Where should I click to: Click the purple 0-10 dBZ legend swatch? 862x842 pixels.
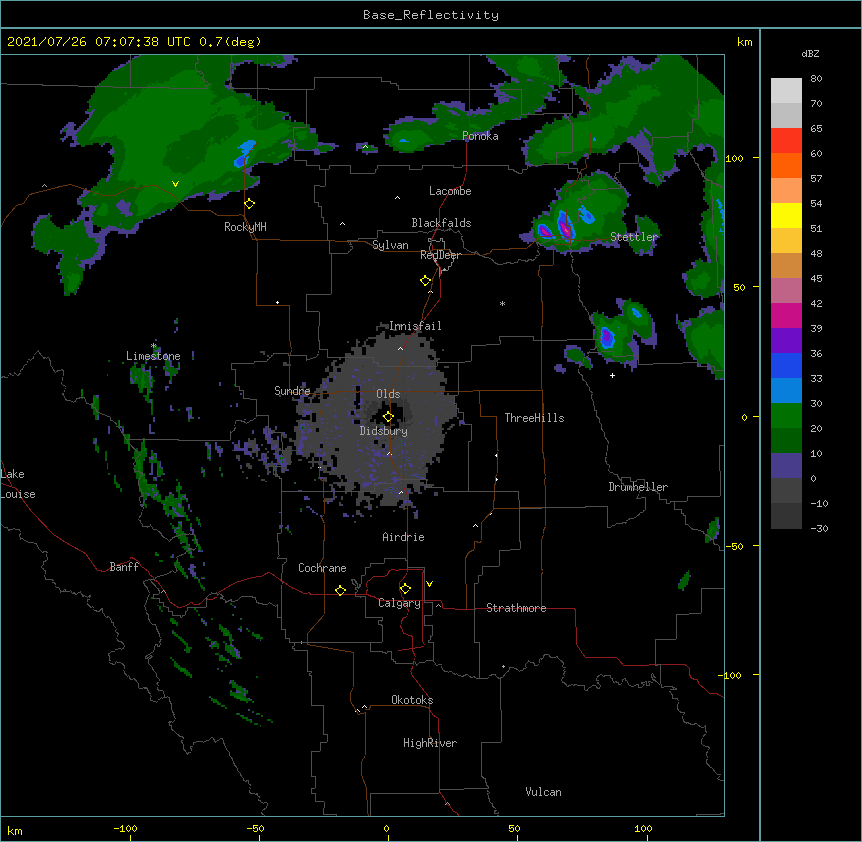click(x=786, y=466)
